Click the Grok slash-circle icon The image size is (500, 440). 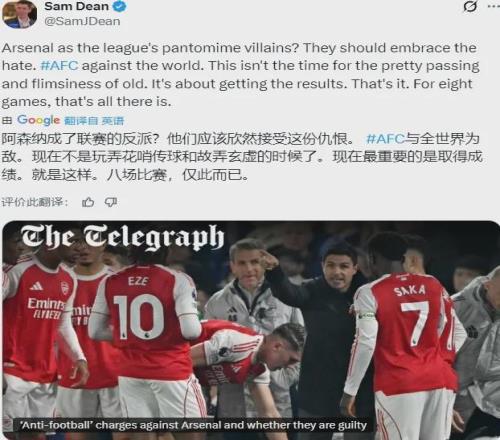pyautogui.click(x=470, y=7)
